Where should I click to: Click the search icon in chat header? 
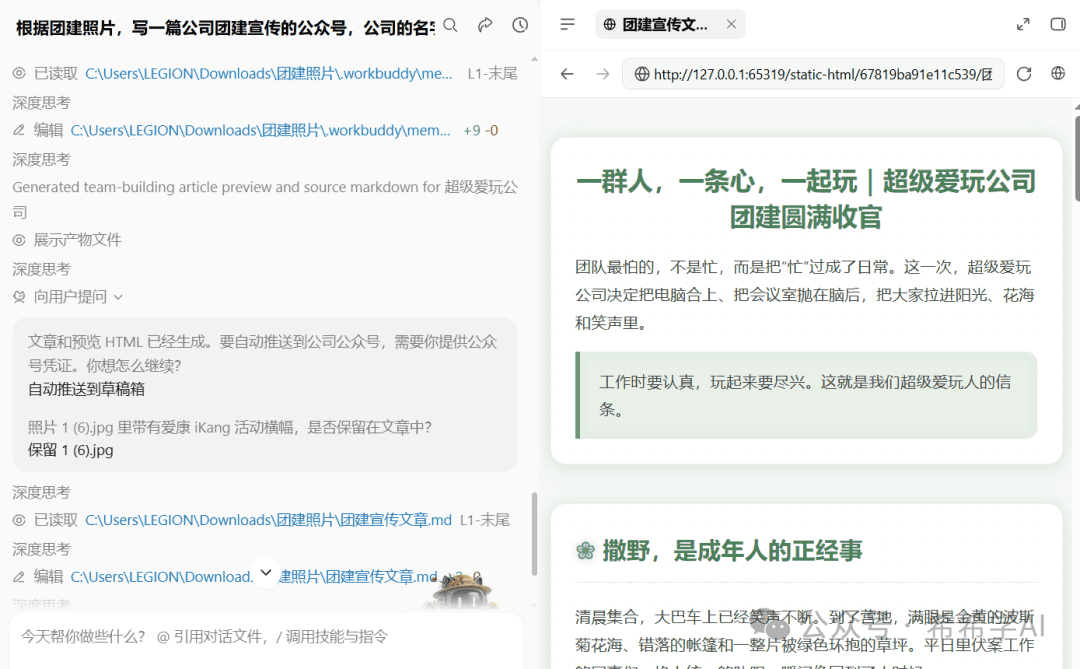450,25
